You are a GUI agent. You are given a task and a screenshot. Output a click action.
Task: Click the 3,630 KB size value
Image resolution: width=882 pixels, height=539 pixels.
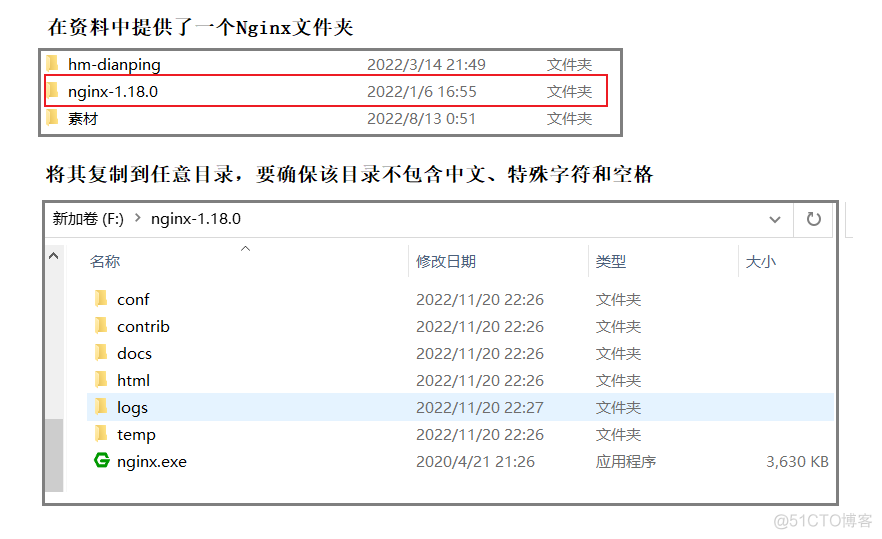click(x=797, y=461)
